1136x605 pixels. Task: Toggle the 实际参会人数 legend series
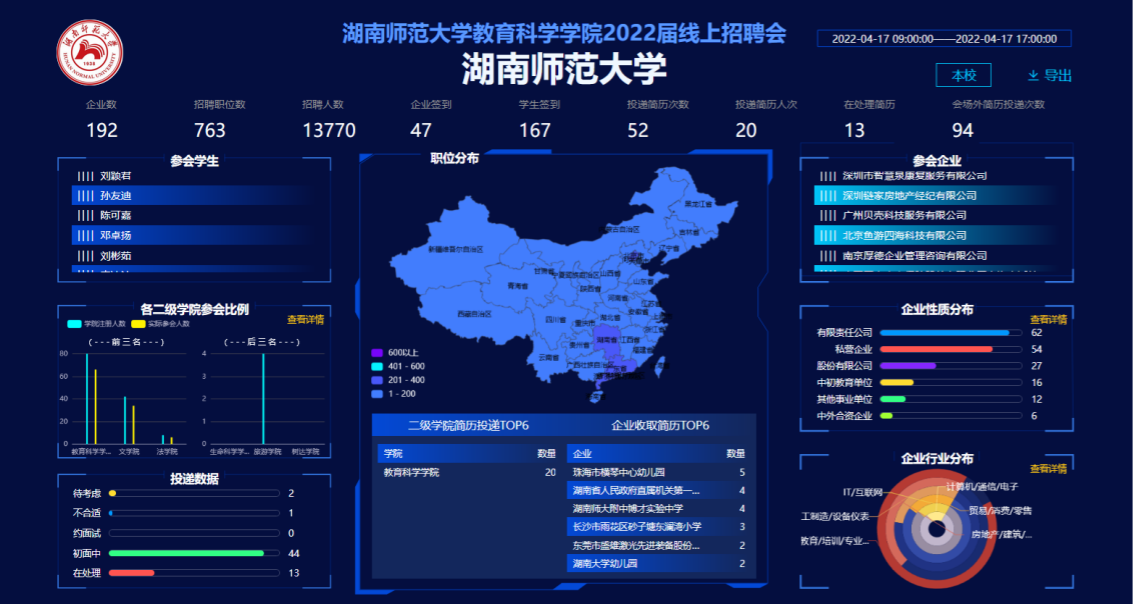[158, 324]
